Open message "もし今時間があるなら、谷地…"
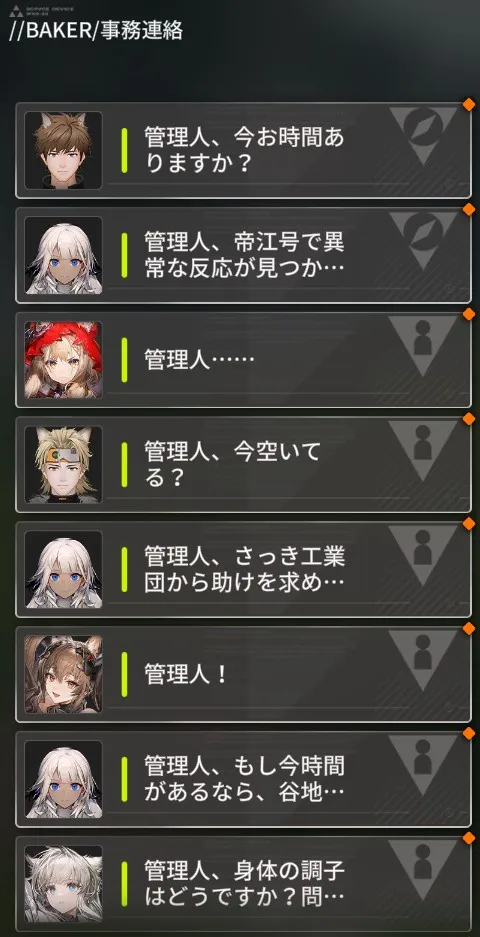 [243, 779]
